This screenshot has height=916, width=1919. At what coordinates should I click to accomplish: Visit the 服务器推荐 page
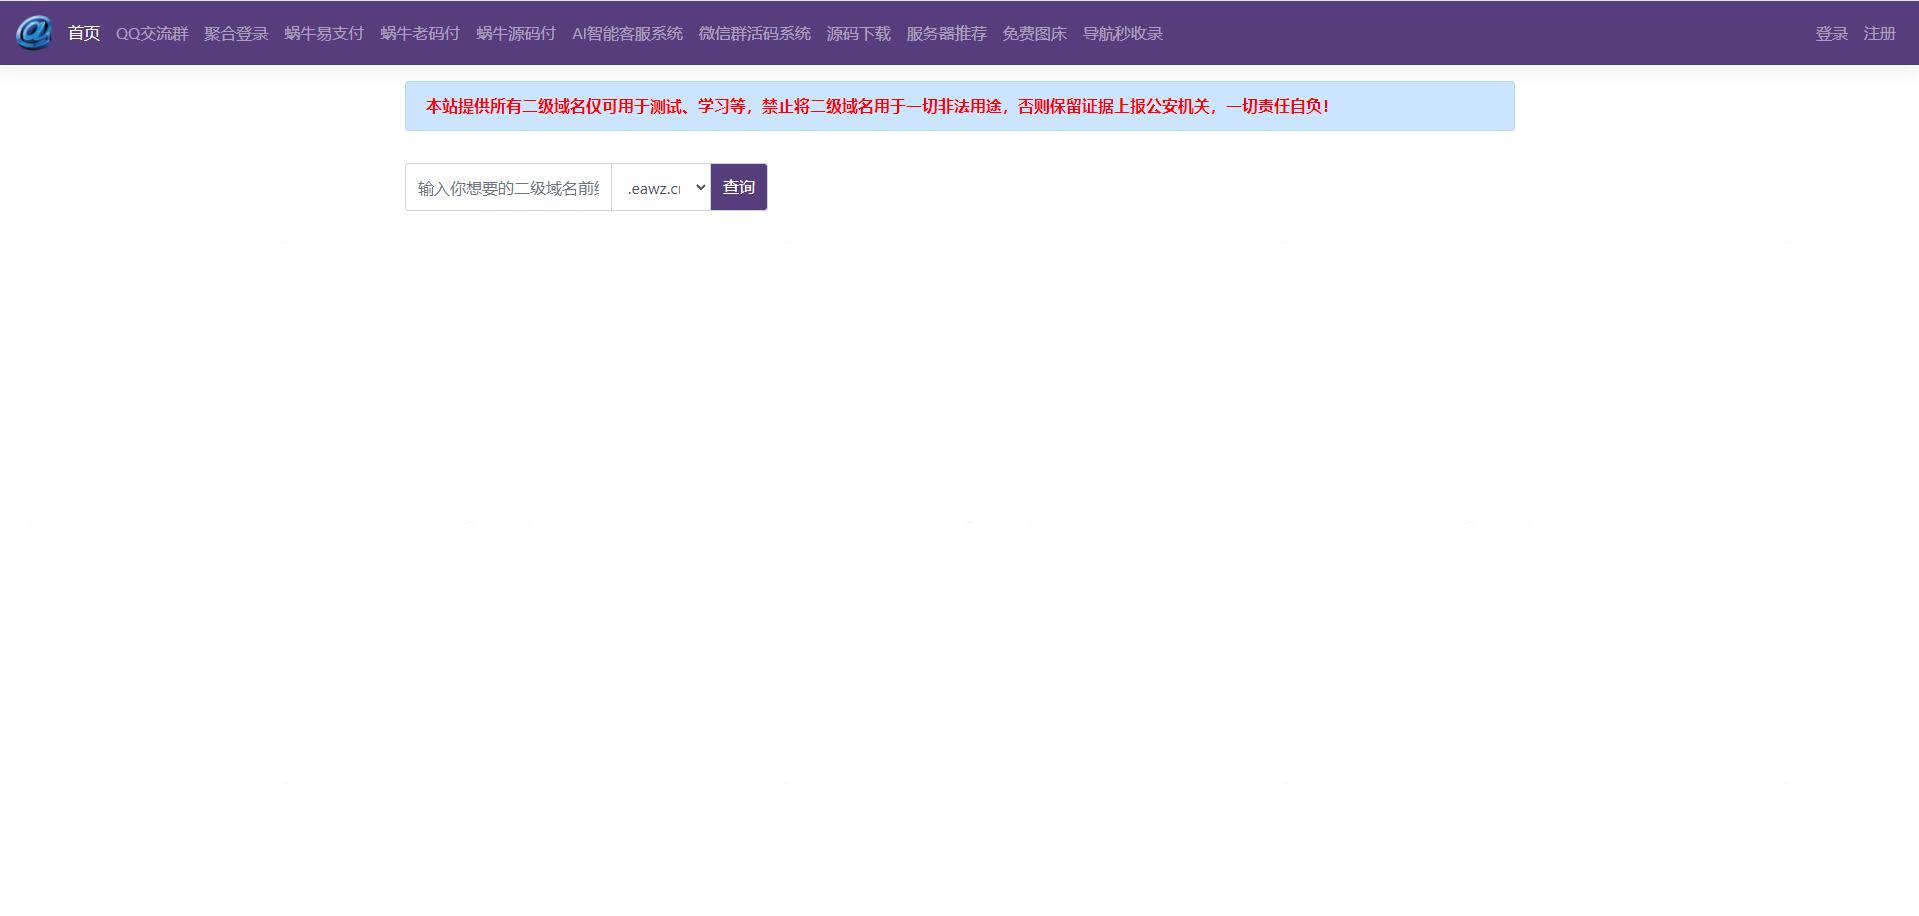(946, 34)
